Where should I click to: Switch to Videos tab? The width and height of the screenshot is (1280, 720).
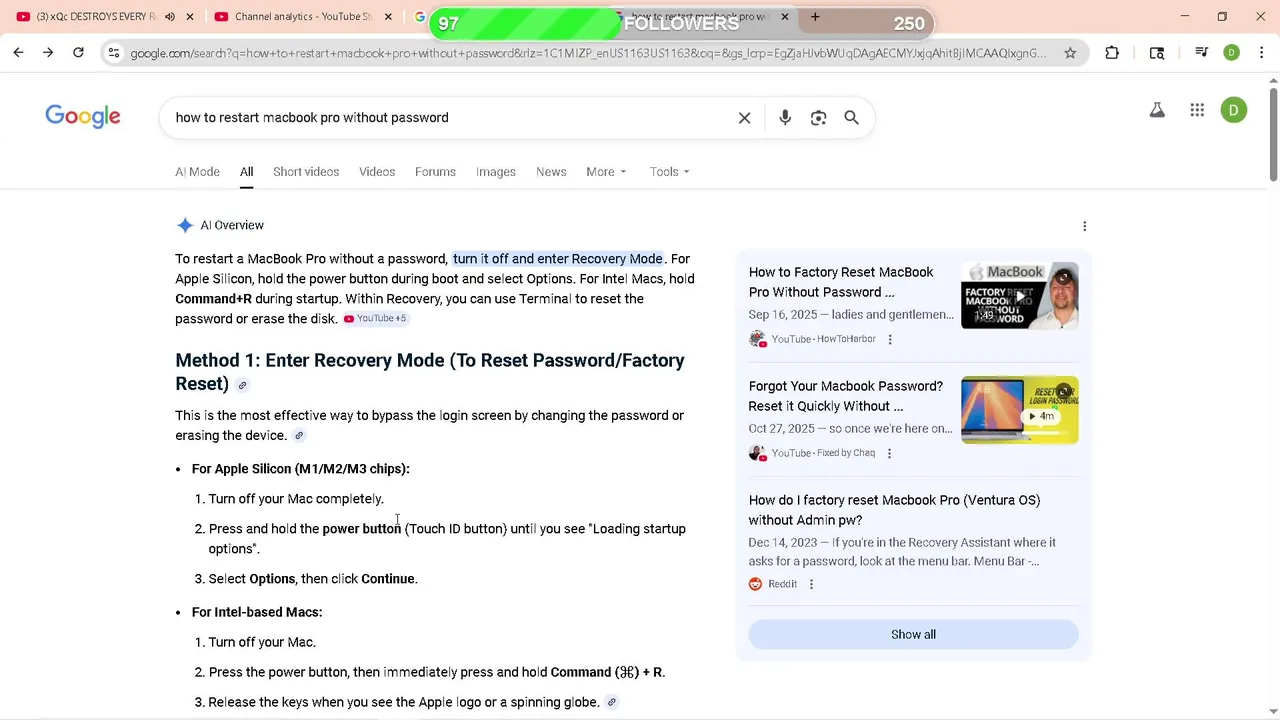(377, 172)
